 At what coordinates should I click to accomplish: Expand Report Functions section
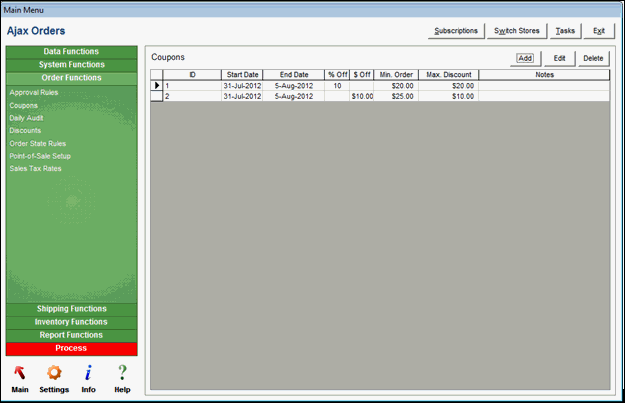71,335
